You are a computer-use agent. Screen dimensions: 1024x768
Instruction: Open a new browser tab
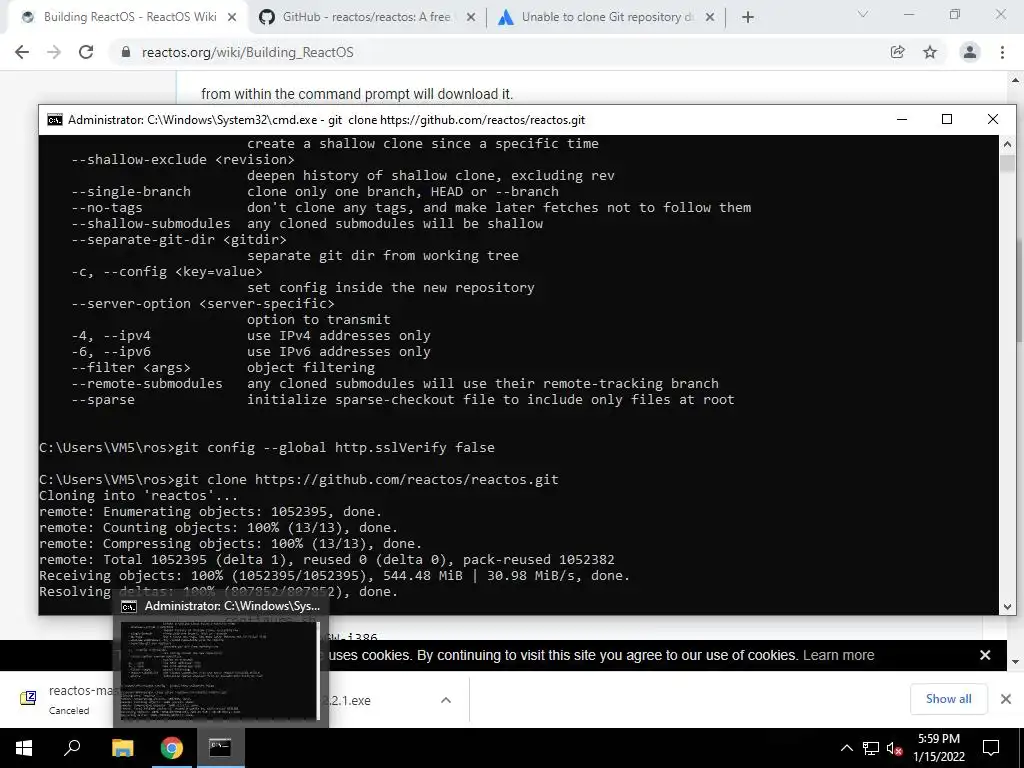pyautogui.click(x=748, y=18)
